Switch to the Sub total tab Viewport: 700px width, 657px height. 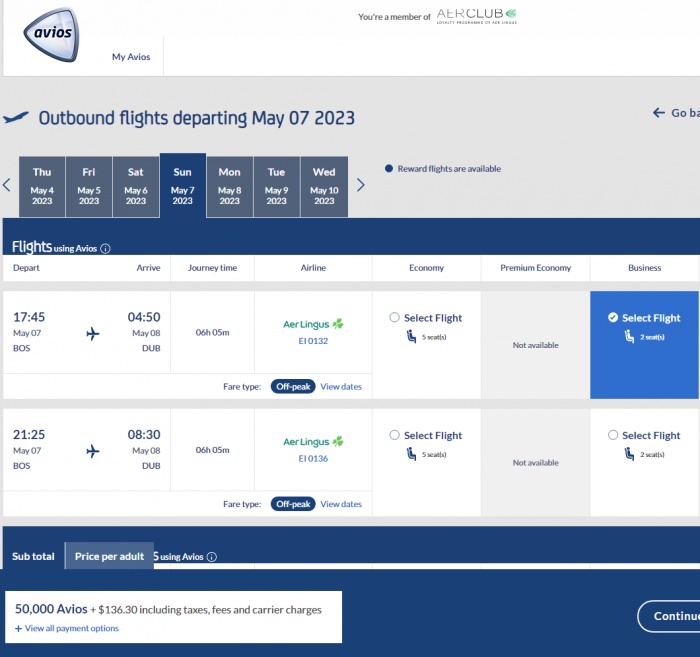coord(33,556)
